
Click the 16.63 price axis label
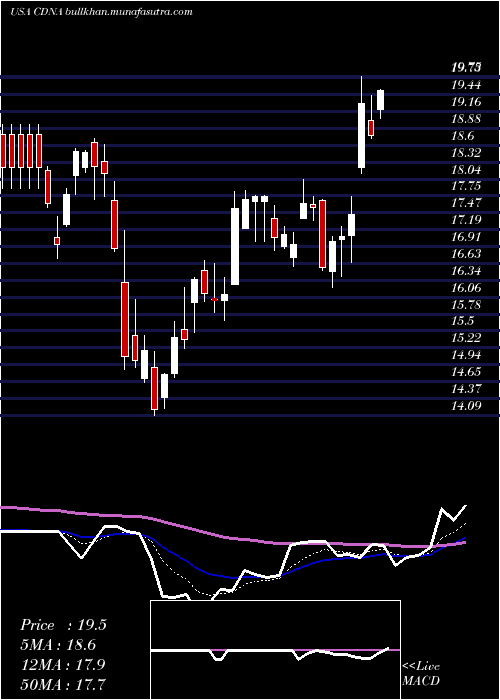coord(466,254)
